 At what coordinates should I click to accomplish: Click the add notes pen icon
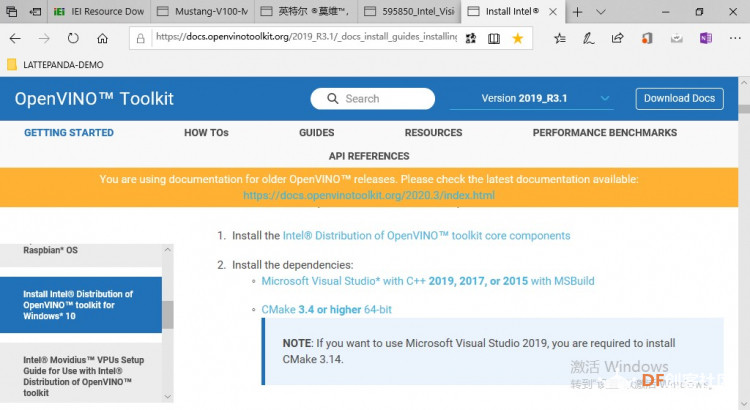(588, 38)
